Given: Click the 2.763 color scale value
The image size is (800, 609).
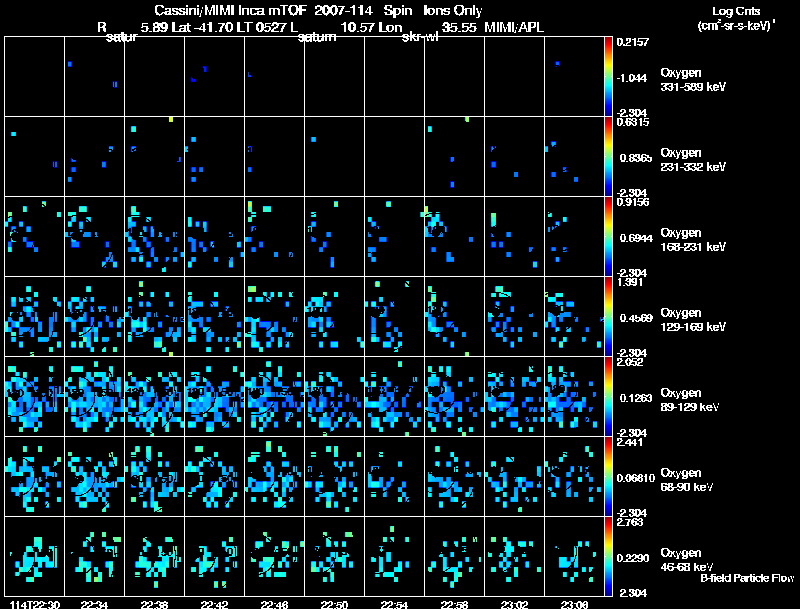Looking at the screenshot, I should 630,522.
